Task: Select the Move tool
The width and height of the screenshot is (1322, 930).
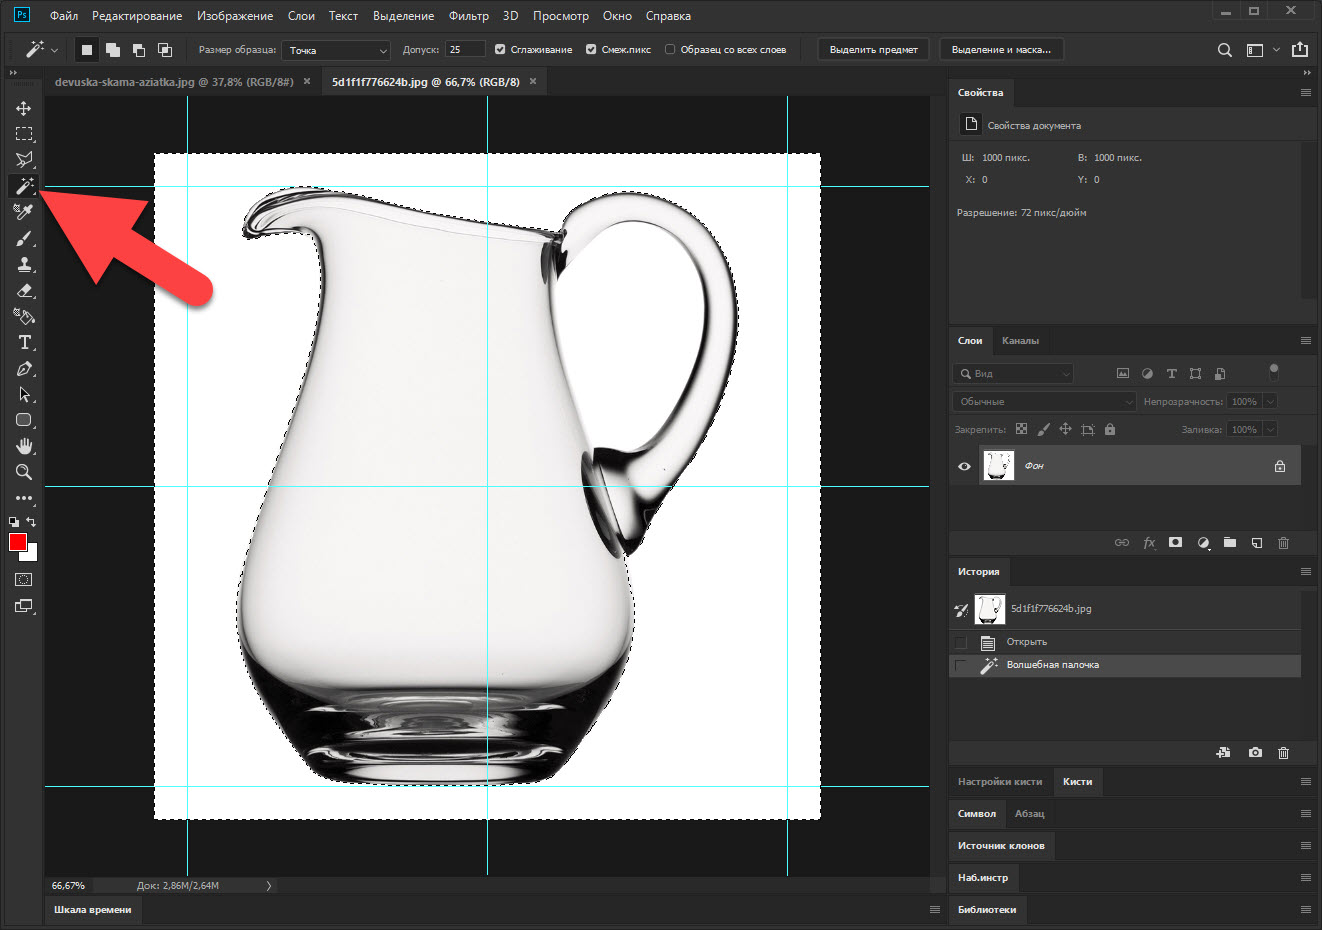Action: (24, 108)
